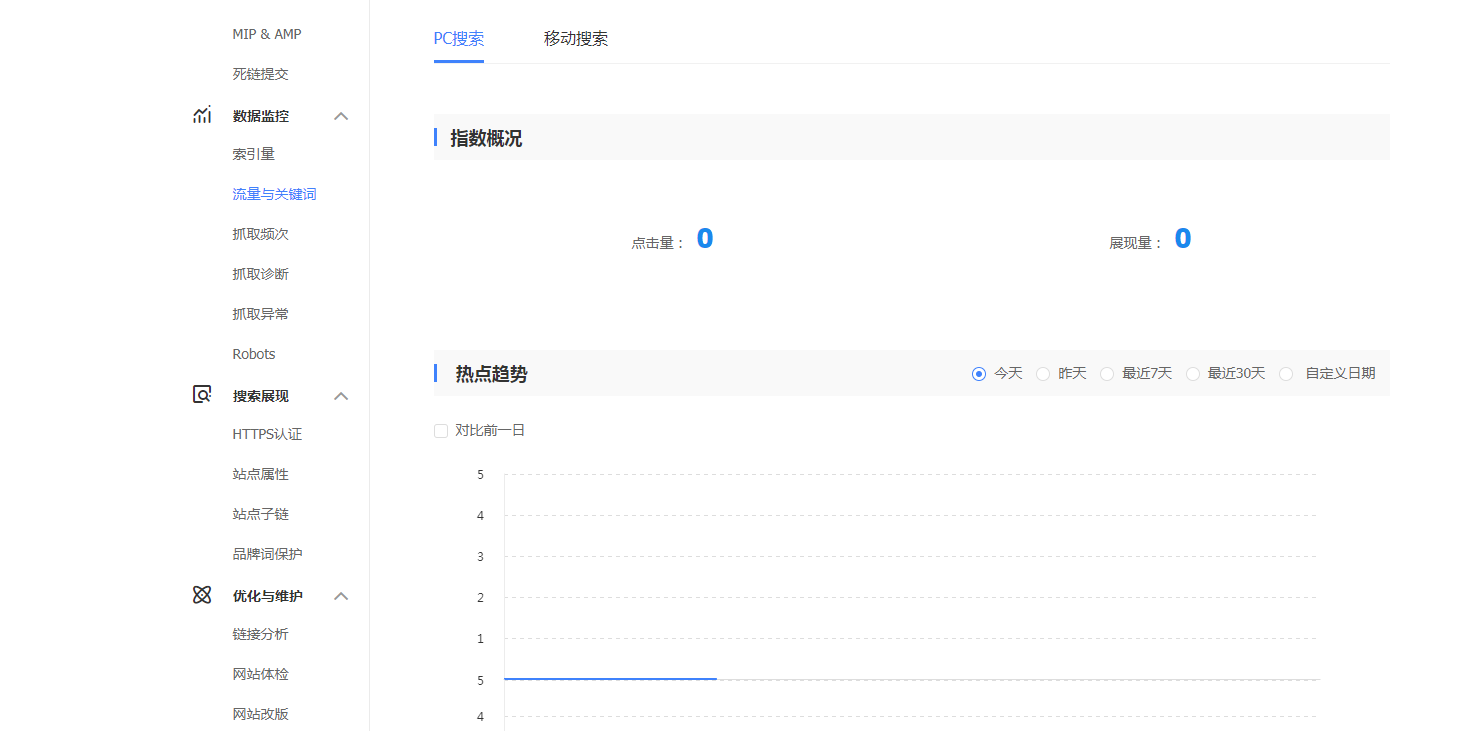Click the 数据监控 chart icon in sidebar
Screen dimensions: 1457x731
(202, 115)
